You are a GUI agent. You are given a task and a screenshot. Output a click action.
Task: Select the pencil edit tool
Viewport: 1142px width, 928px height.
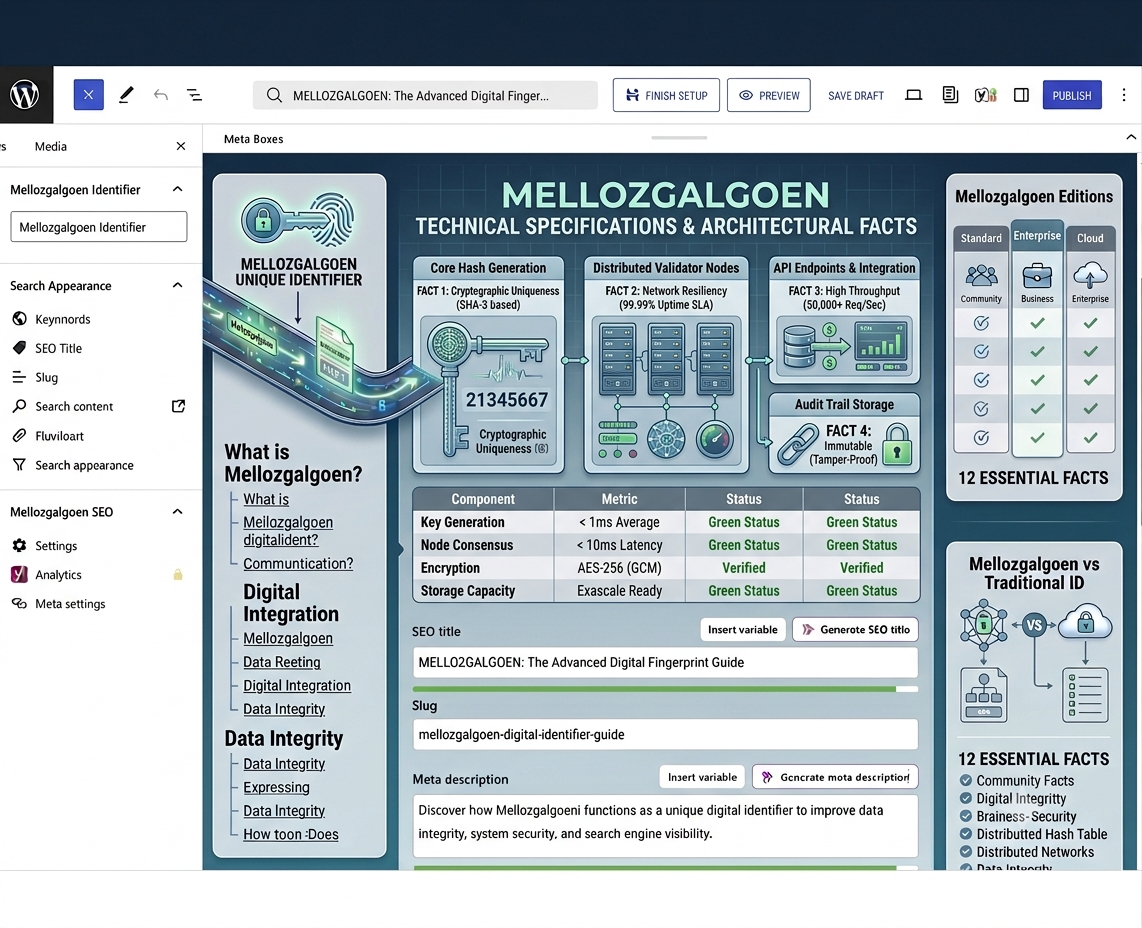click(x=126, y=95)
